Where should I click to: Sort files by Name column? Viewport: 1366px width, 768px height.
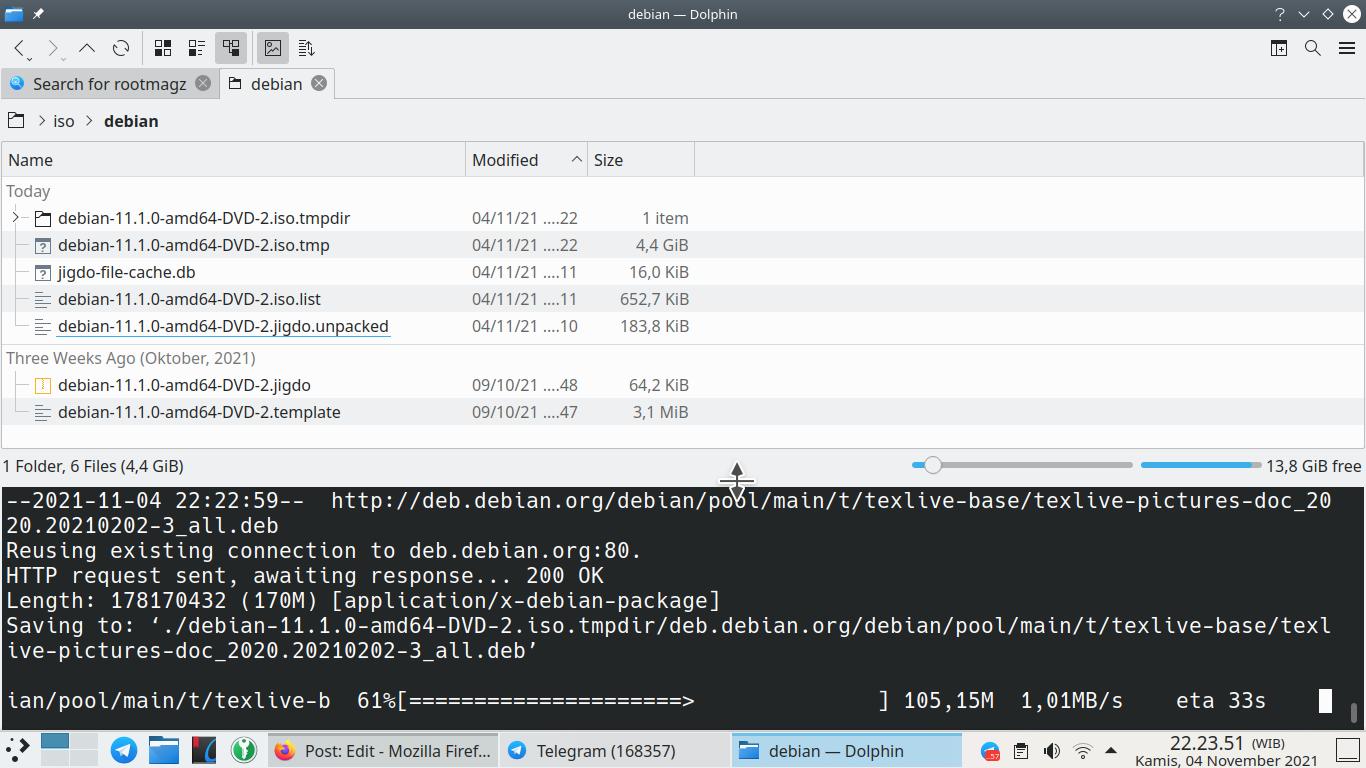pyautogui.click(x=234, y=160)
